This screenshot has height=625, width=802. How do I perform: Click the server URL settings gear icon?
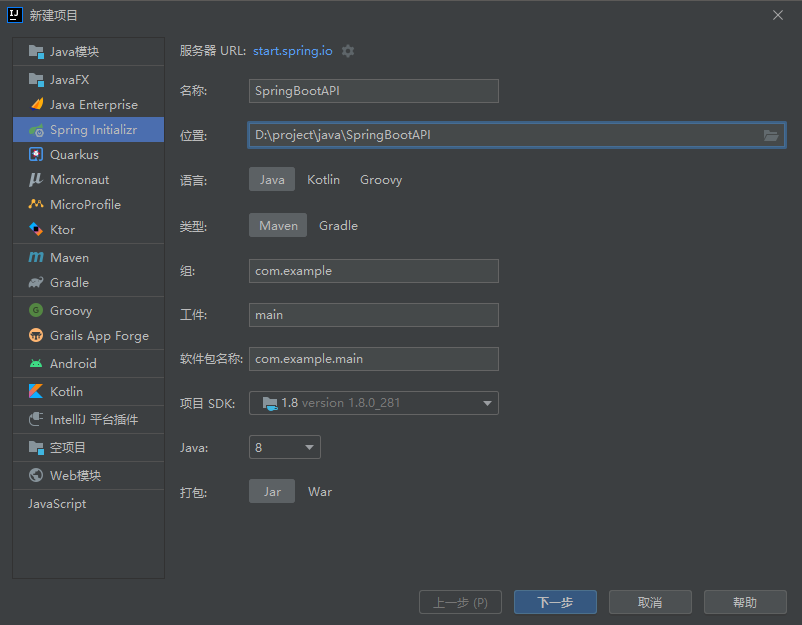[x=348, y=51]
